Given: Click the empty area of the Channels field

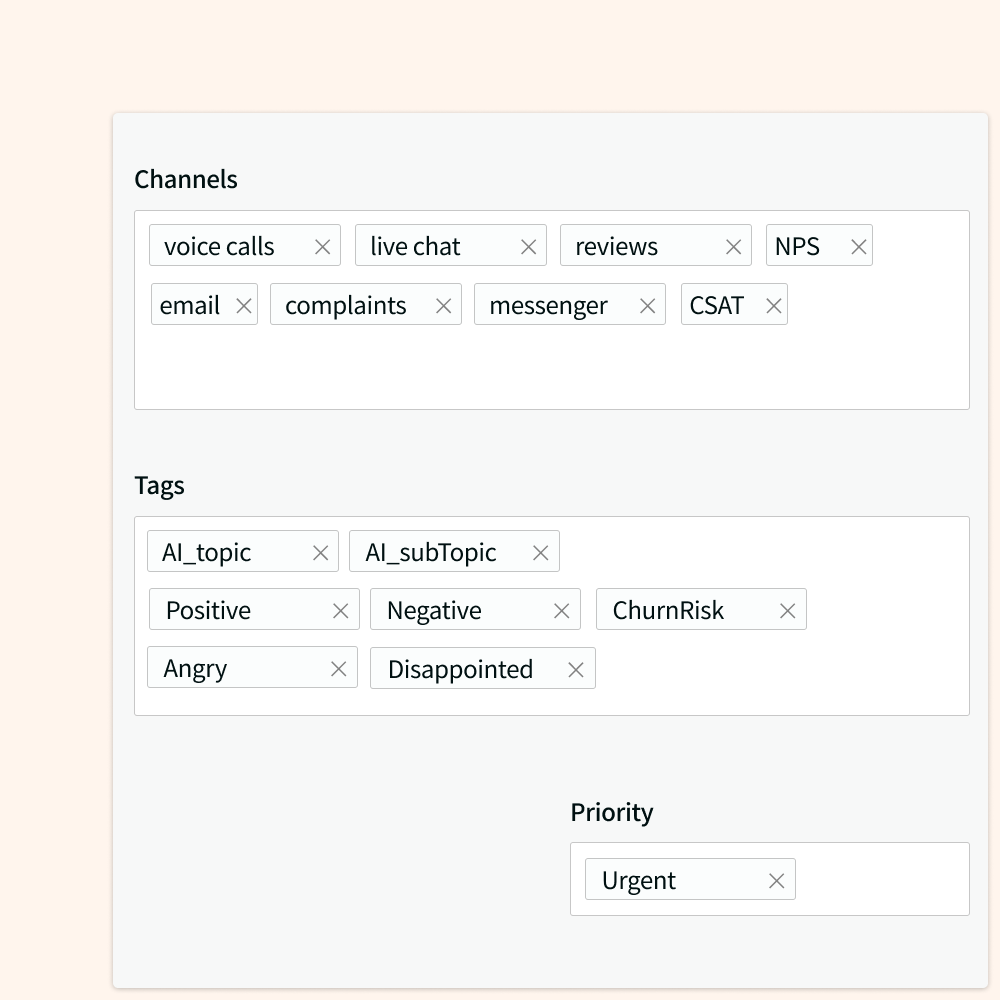Looking at the screenshot, I should tap(550, 370).
